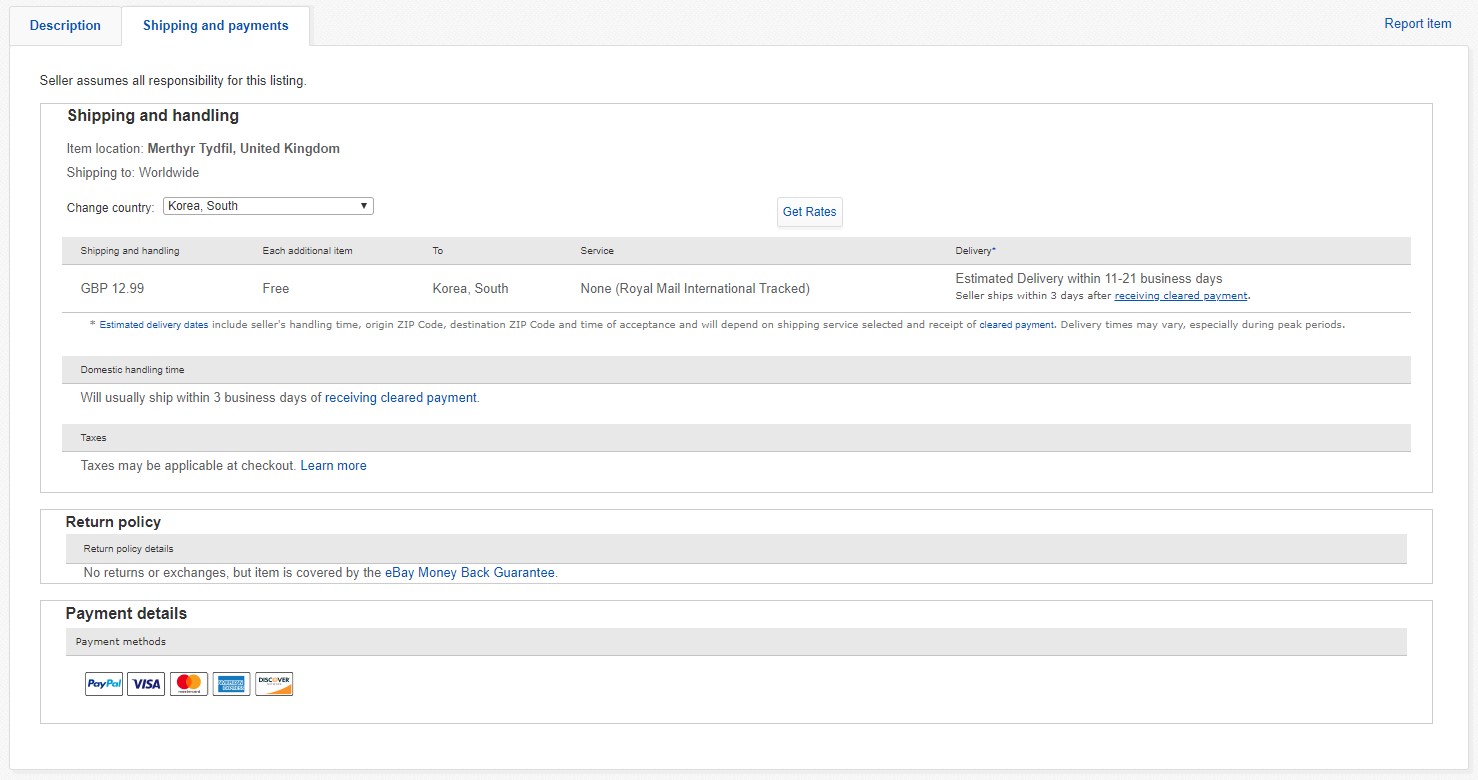Click the Korea, South destination cell

pos(470,289)
